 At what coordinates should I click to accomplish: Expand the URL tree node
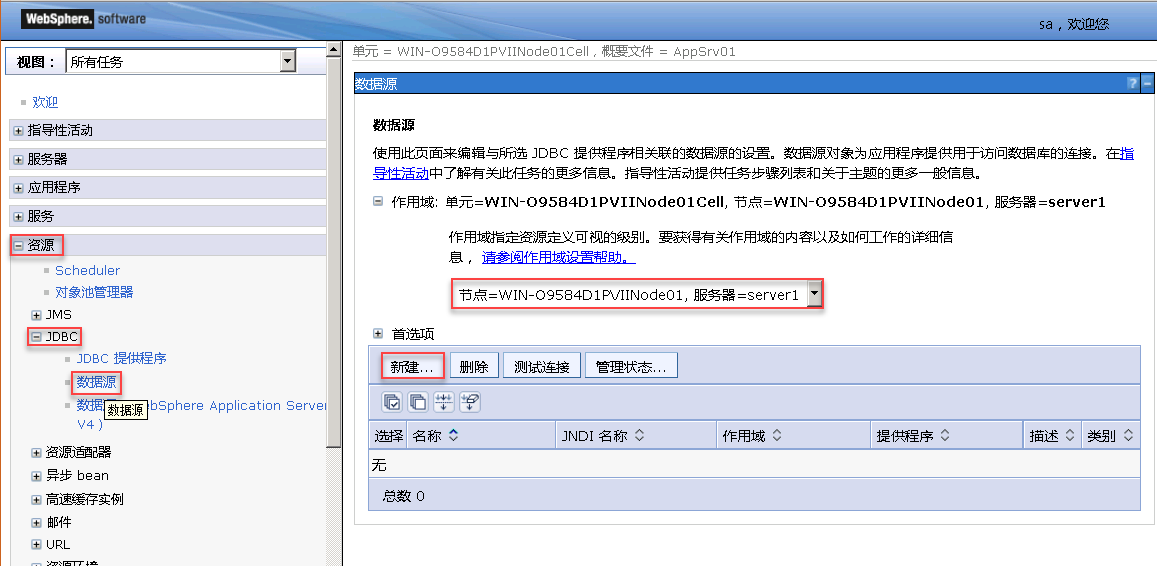click(36, 545)
